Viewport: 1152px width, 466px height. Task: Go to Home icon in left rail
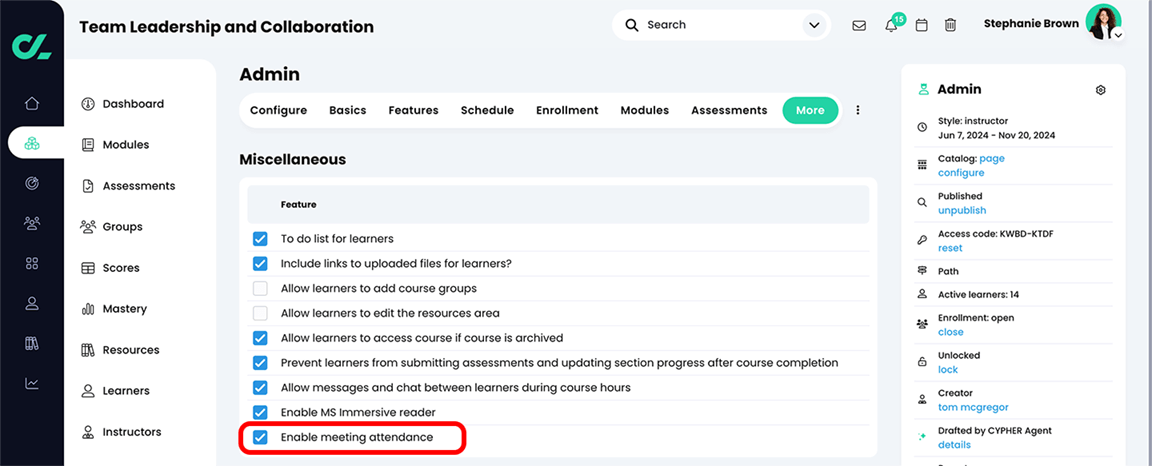[32, 103]
